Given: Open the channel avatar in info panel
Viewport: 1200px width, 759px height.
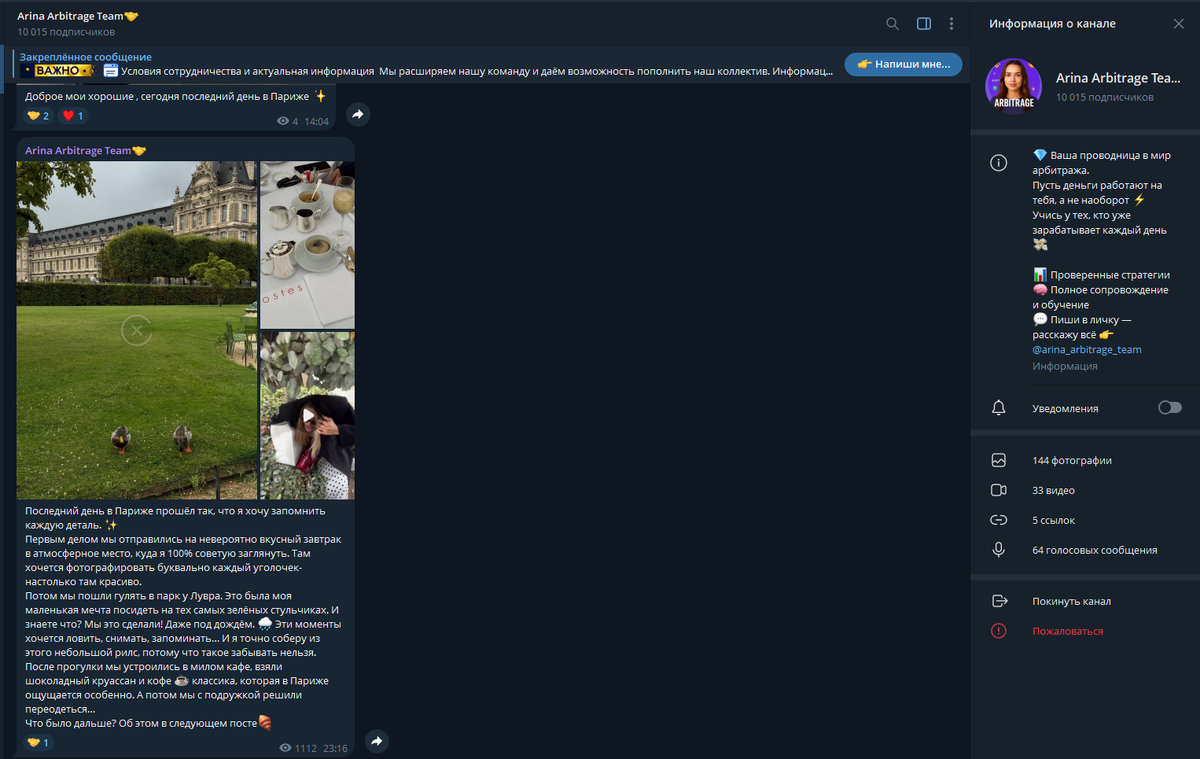Looking at the screenshot, I should pos(1014,86).
